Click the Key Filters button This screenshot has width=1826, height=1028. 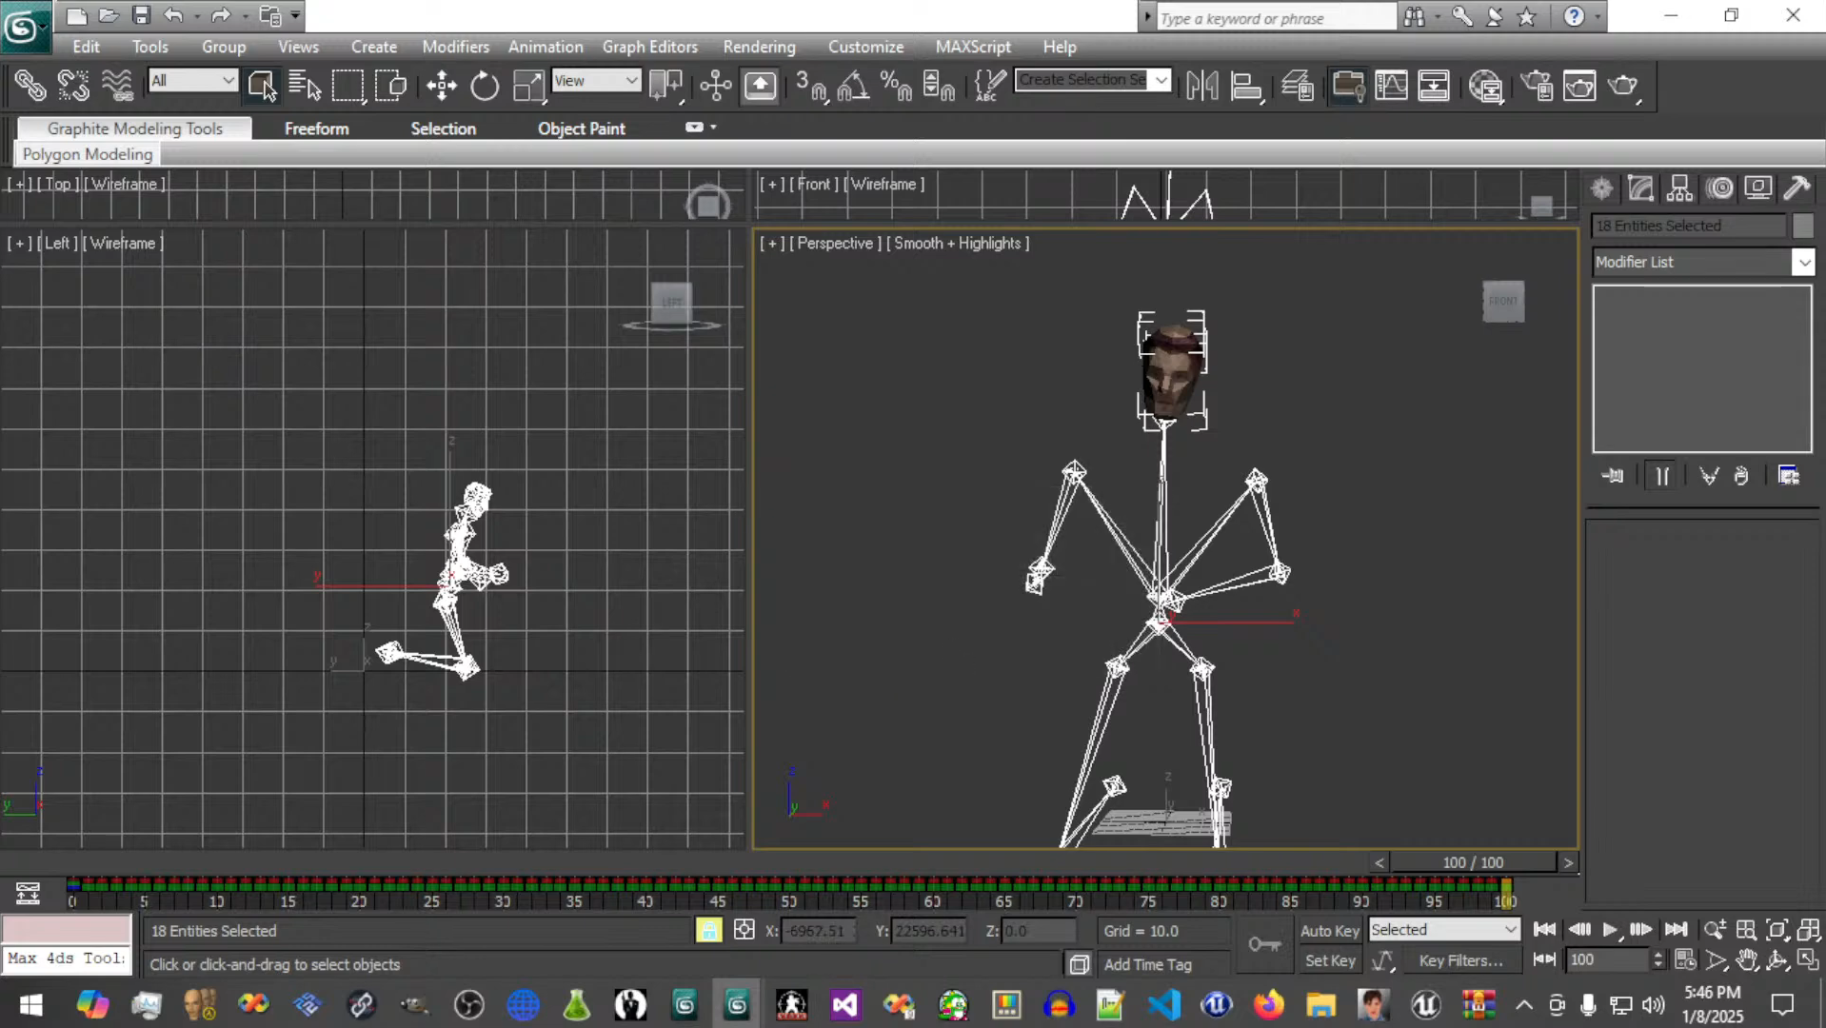tap(1460, 960)
